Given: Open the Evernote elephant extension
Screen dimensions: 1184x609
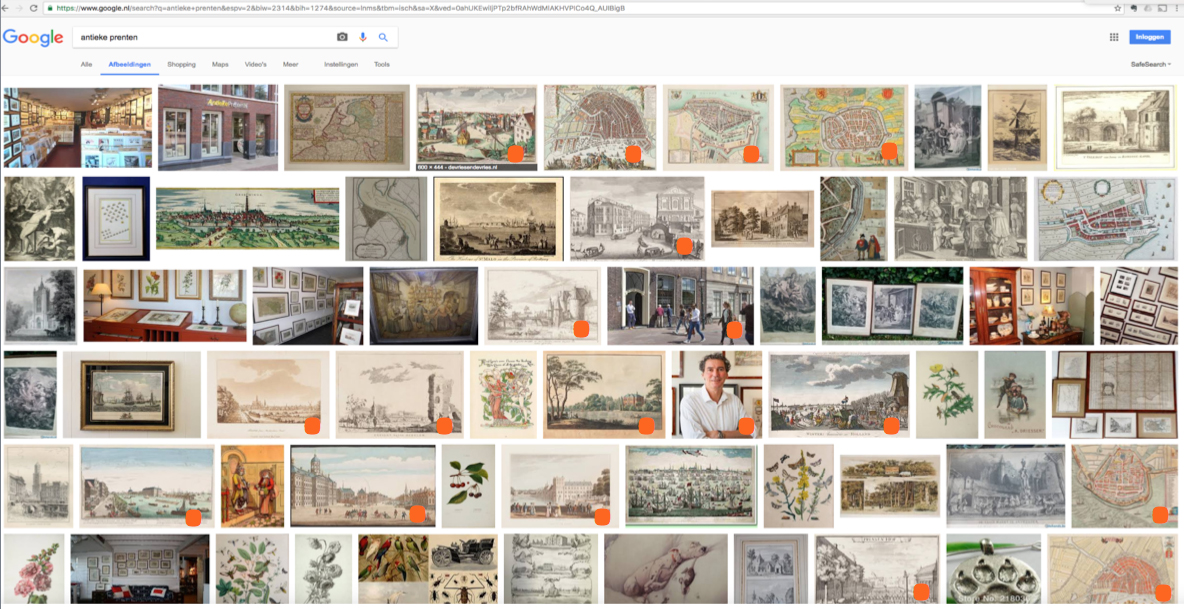Looking at the screenshot, I should (x=1134, y=8).
